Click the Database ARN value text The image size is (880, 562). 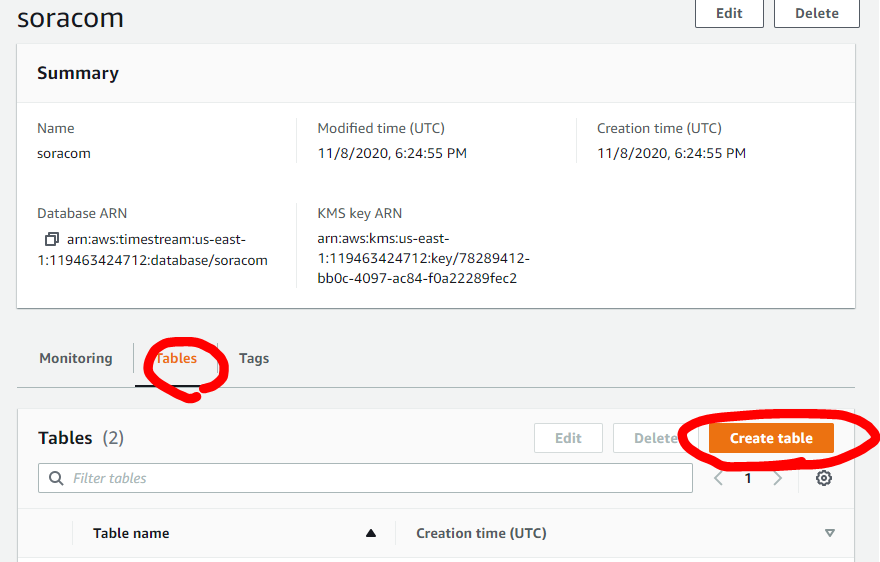153,250
